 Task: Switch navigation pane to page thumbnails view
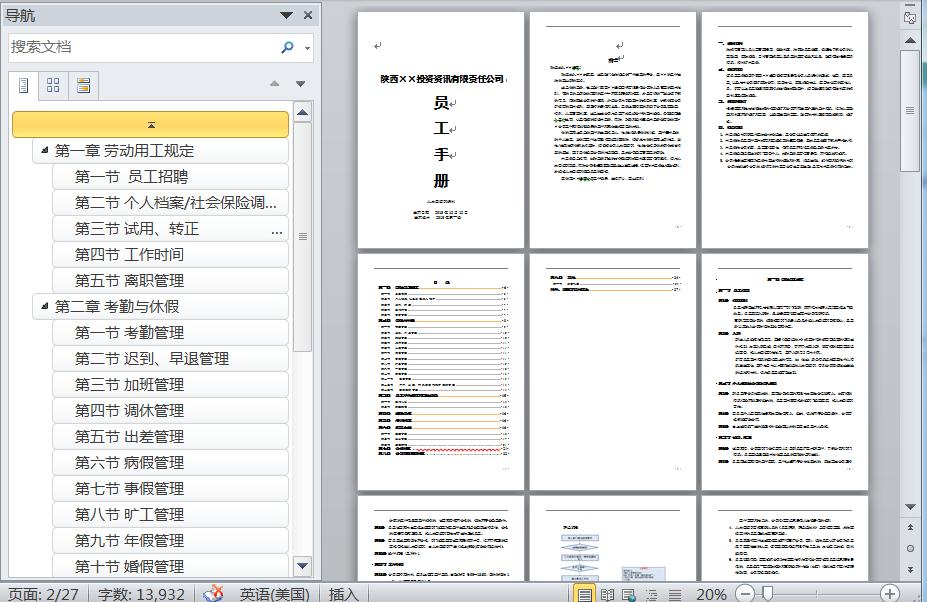[x=53, y=85]
